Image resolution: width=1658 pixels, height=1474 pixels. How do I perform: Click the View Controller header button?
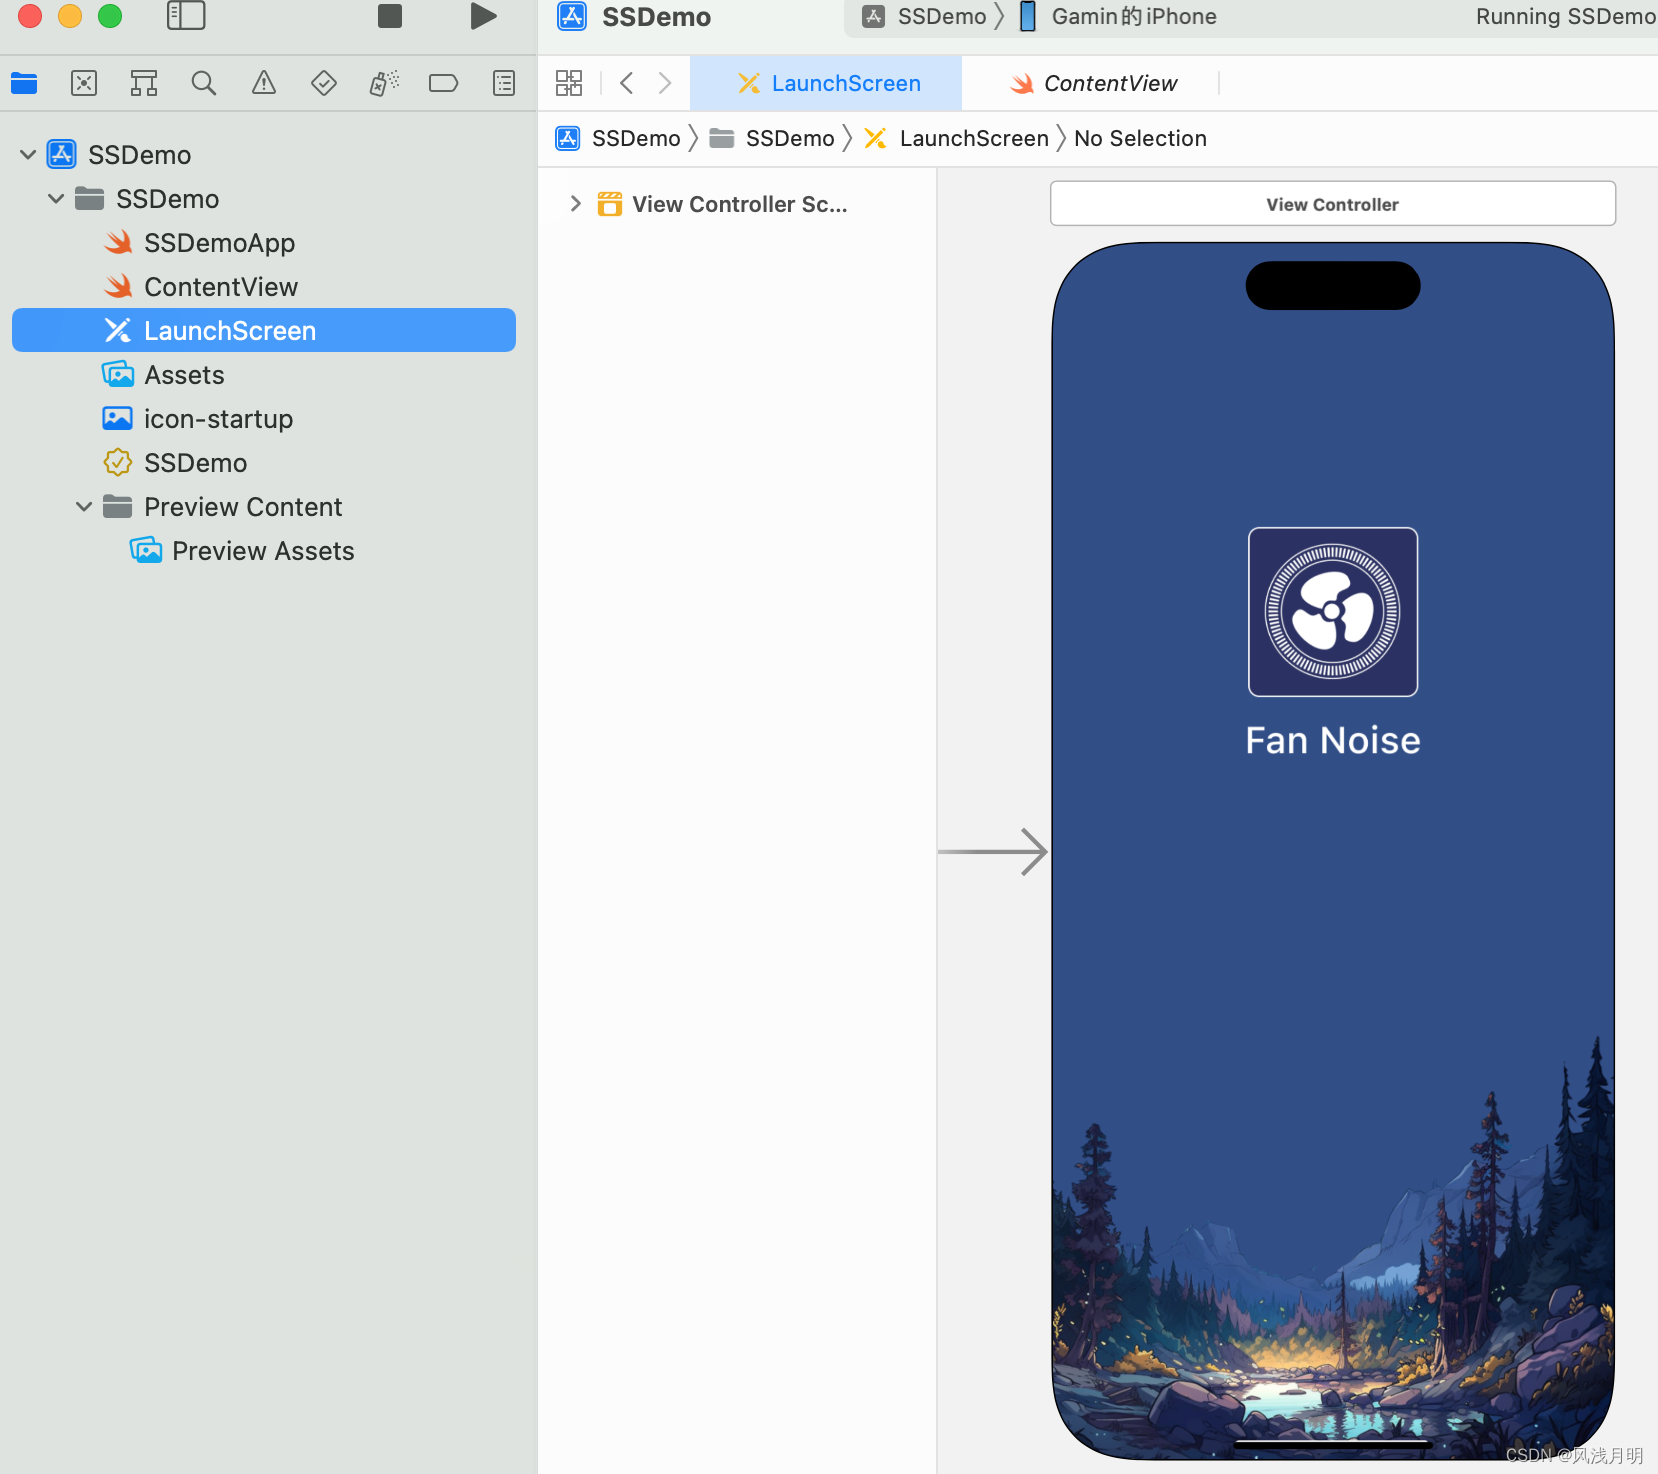(x=1332, y=203)
